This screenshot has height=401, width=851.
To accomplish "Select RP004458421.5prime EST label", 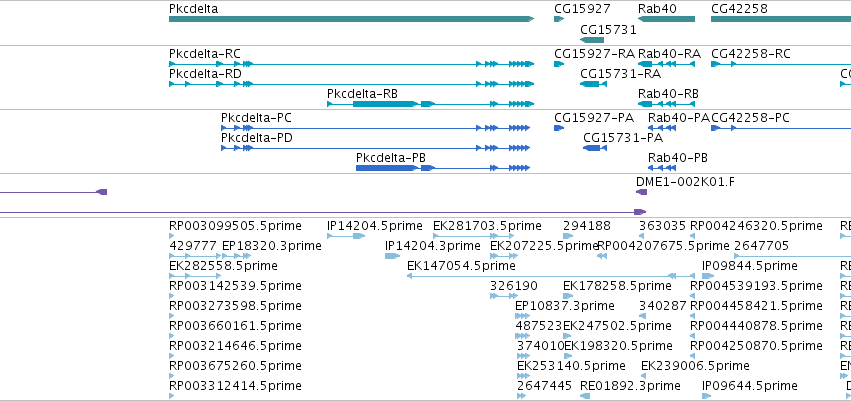I will [x=757, y=306].
